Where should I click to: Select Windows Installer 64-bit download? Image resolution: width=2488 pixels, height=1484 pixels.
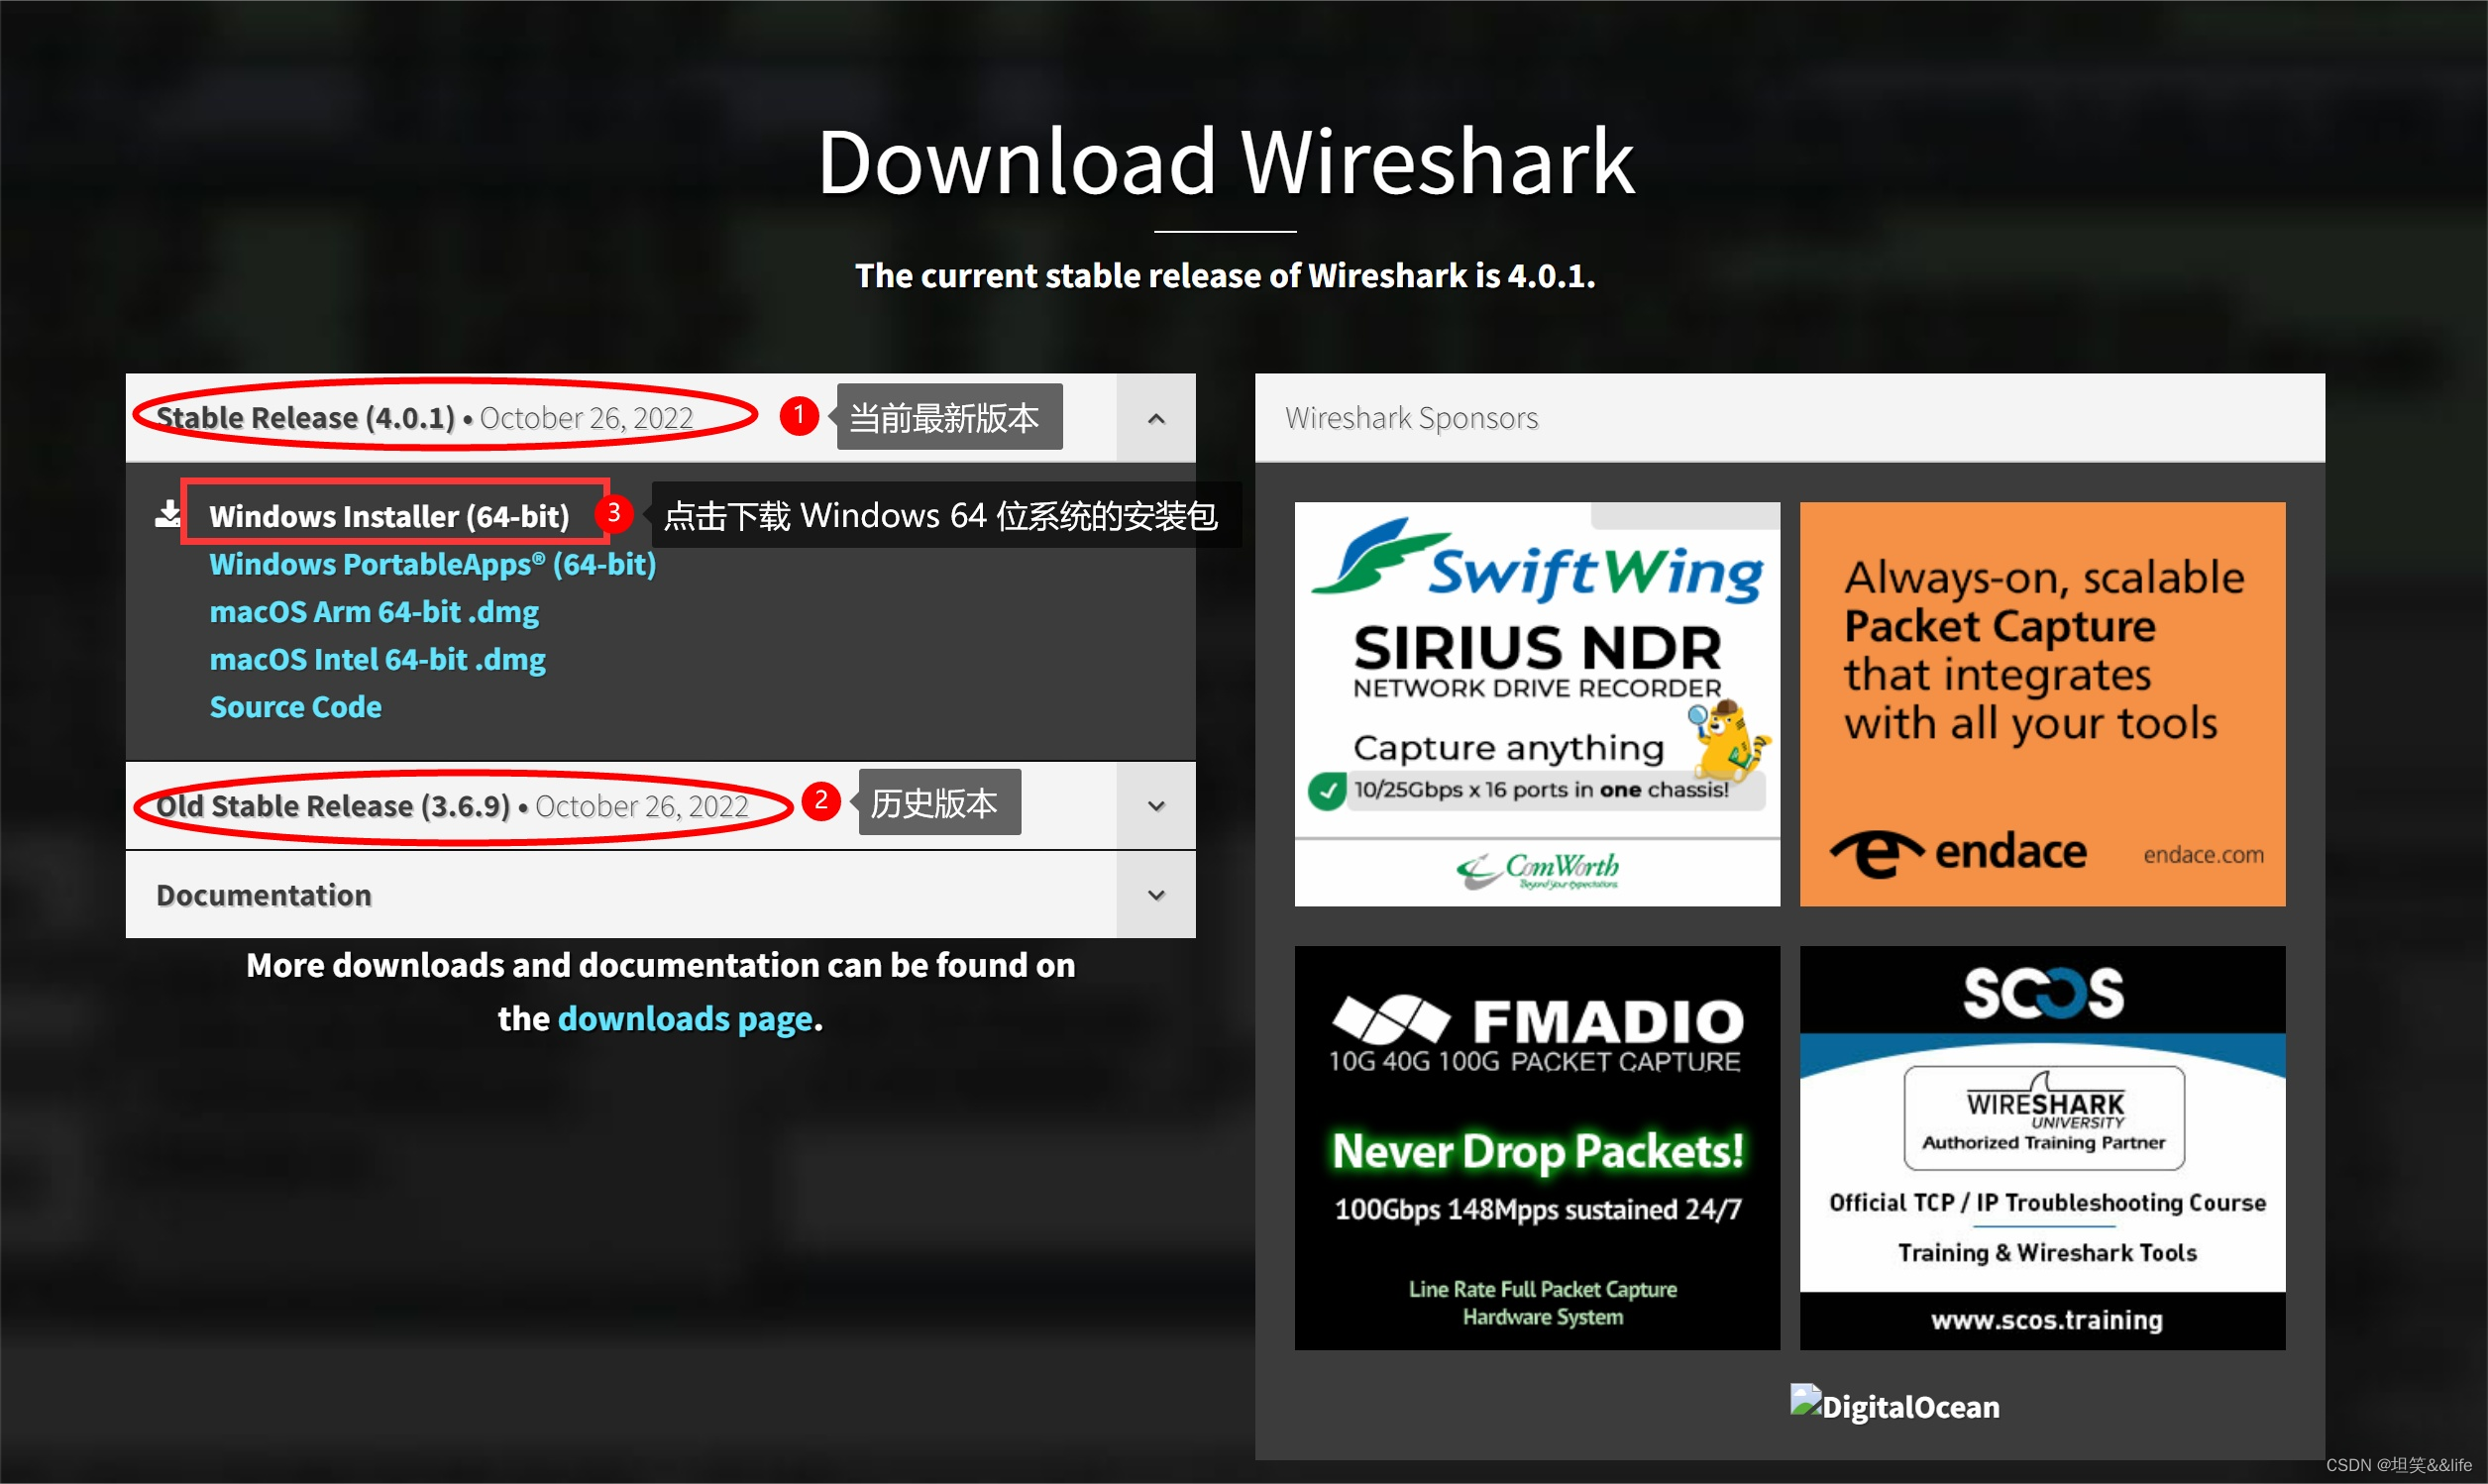390,514
